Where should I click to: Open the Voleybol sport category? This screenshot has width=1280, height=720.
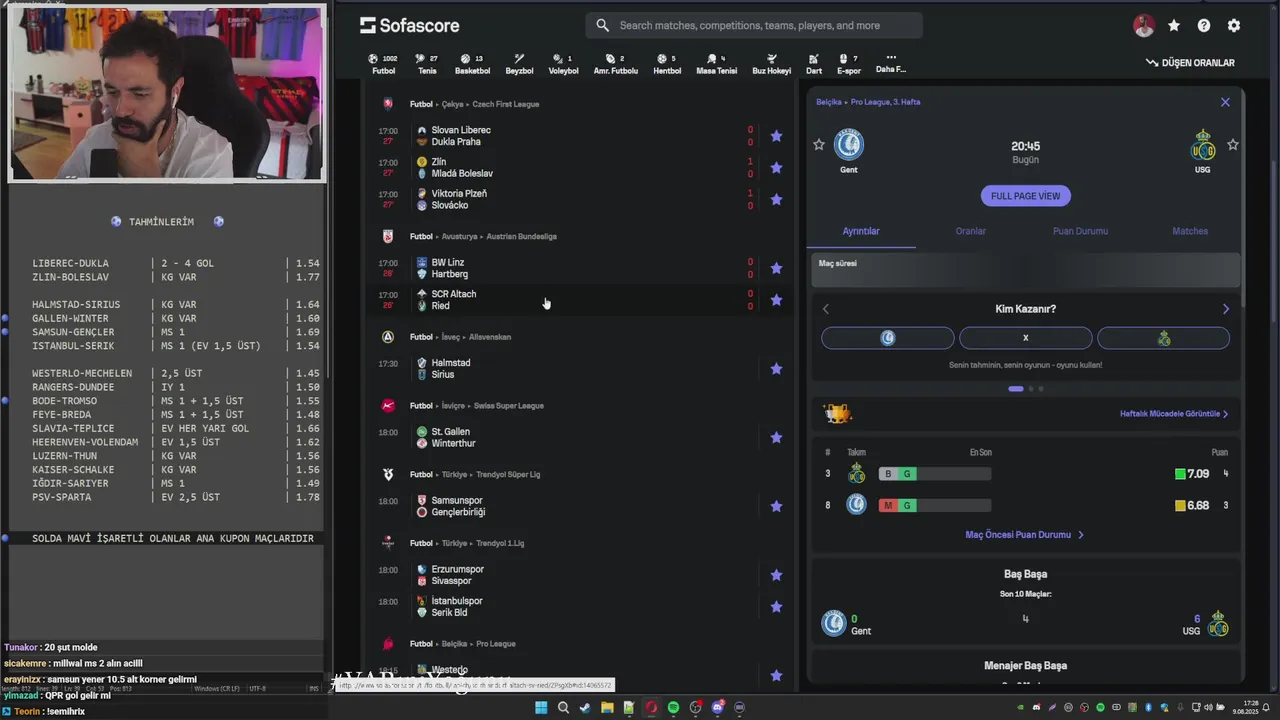[x=563, y=64]
